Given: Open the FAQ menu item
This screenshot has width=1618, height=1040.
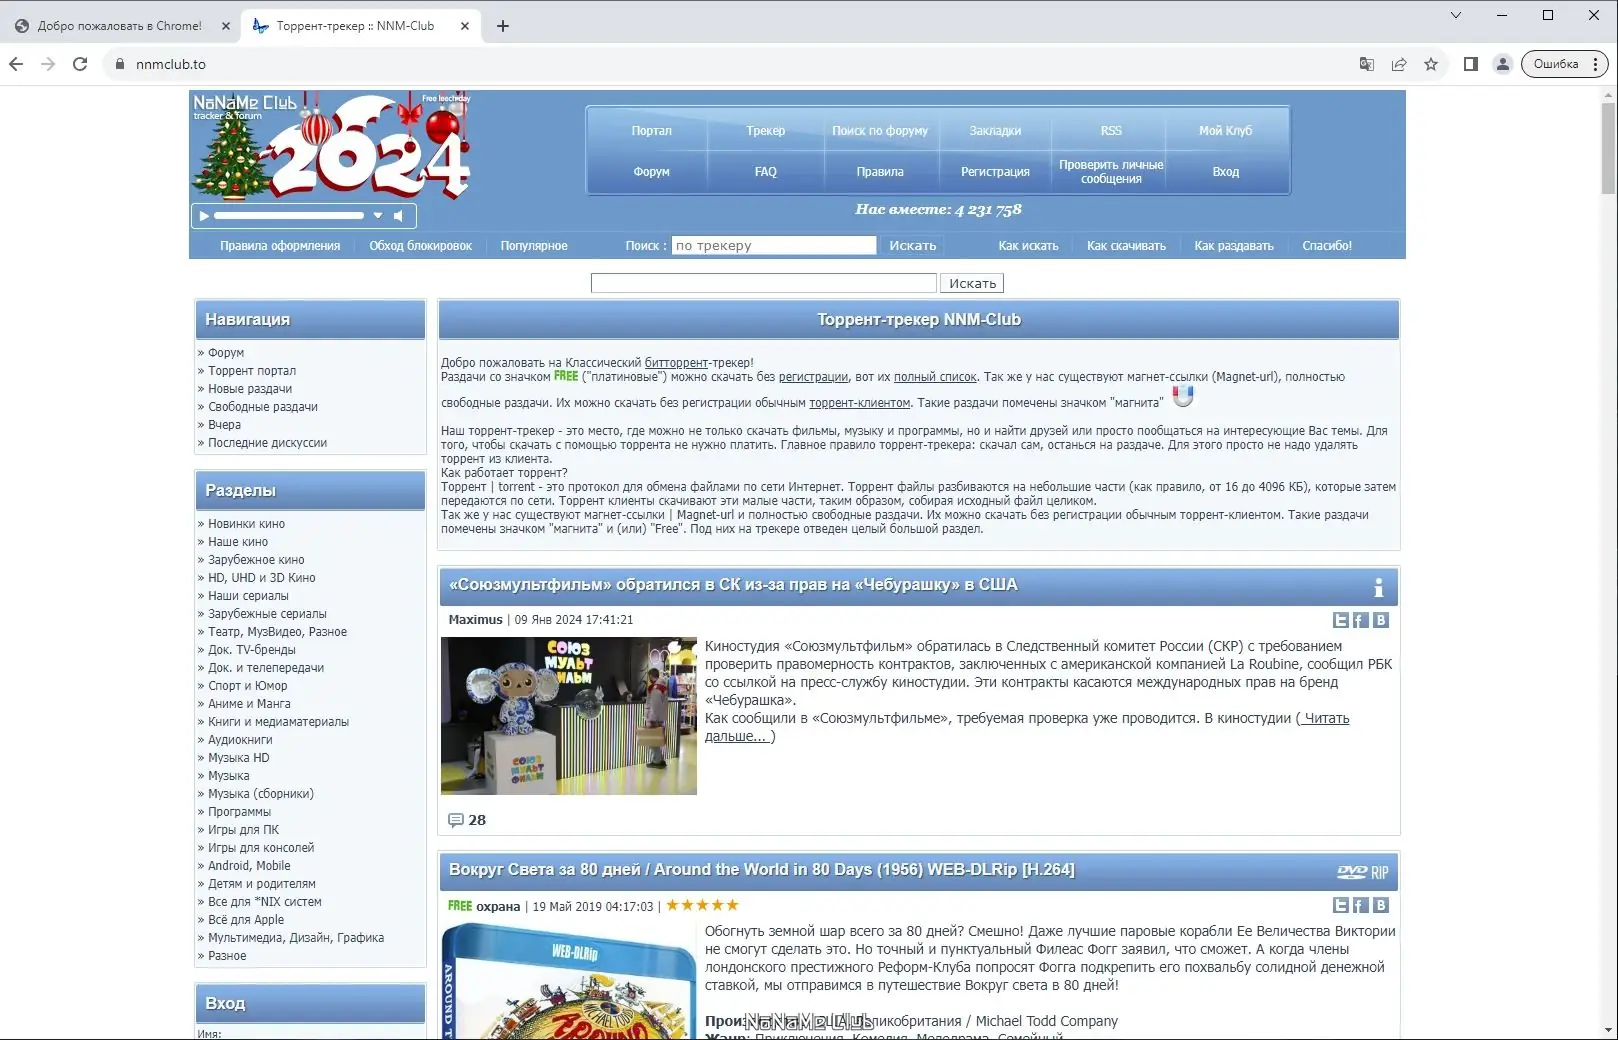Looking at the screenshot, I should click(766, 172).
